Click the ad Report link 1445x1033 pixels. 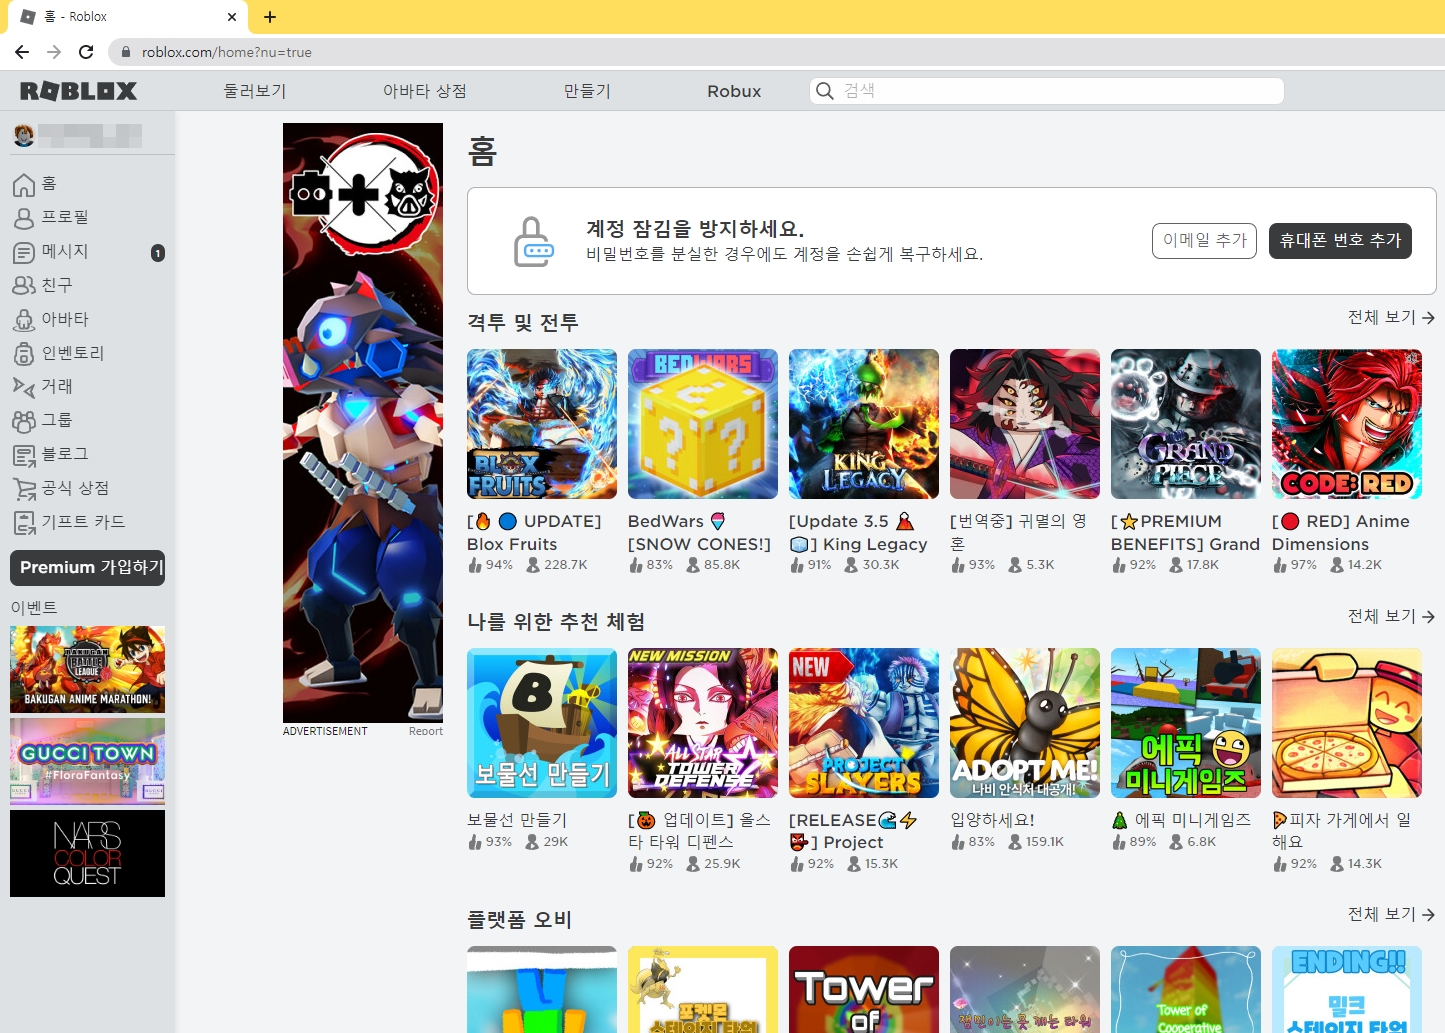(425, 731)
